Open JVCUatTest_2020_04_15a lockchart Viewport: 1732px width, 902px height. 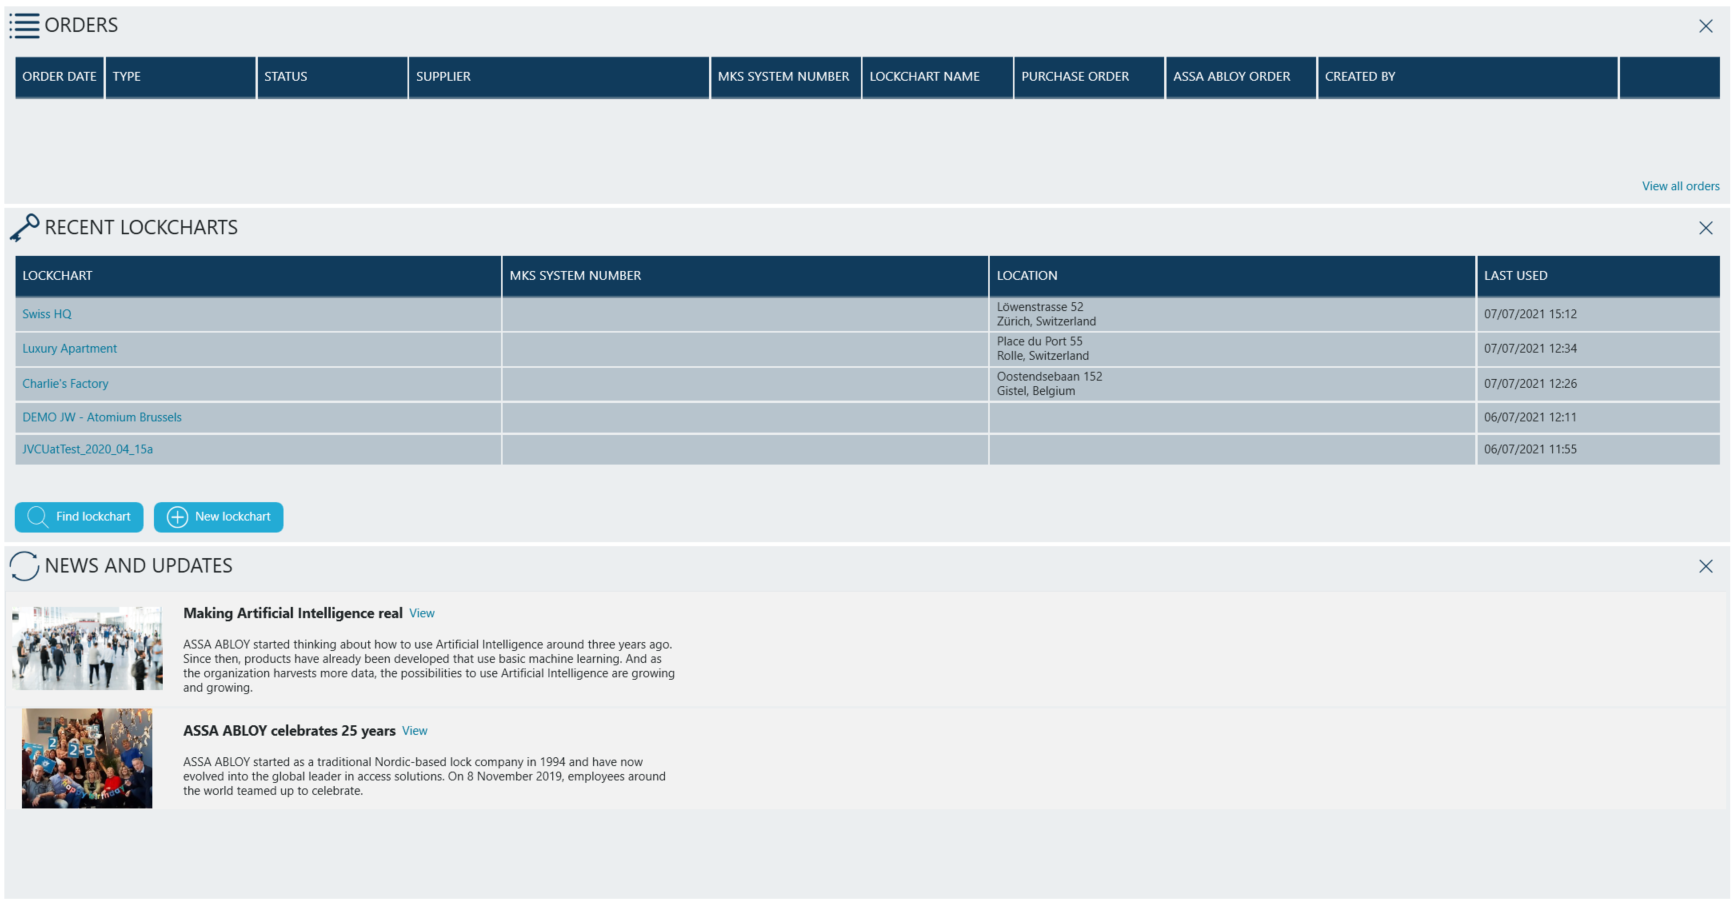[88, 450]
